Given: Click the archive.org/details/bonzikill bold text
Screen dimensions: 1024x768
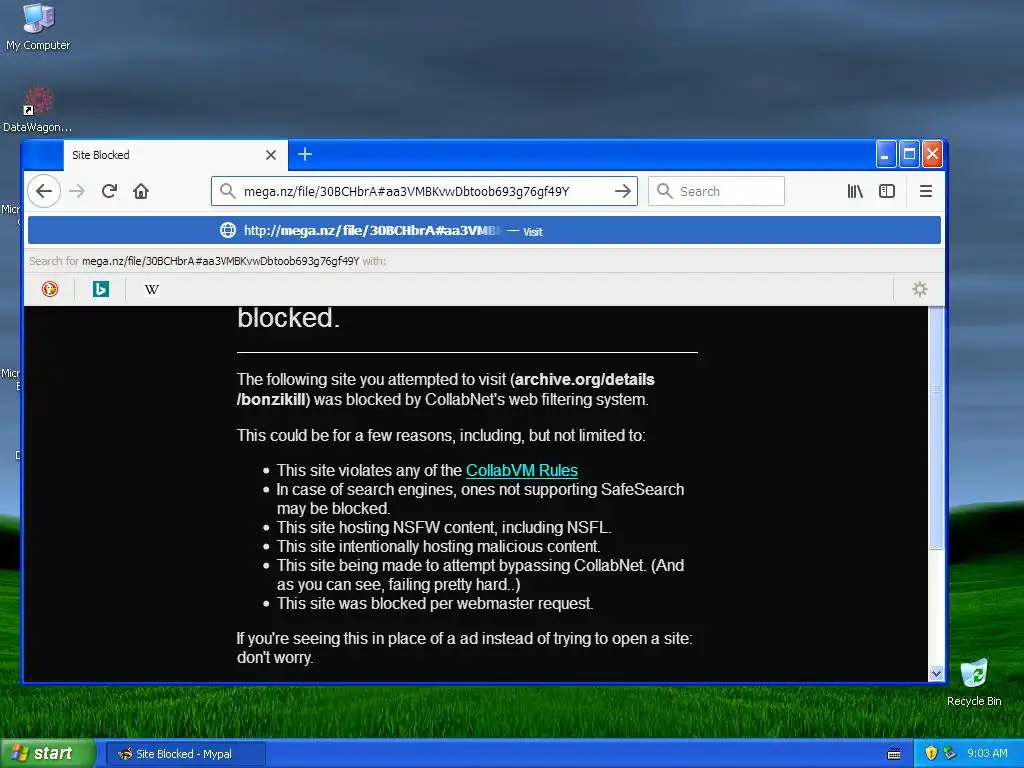Looking at the screenshot, I should (x=445, y=389).
